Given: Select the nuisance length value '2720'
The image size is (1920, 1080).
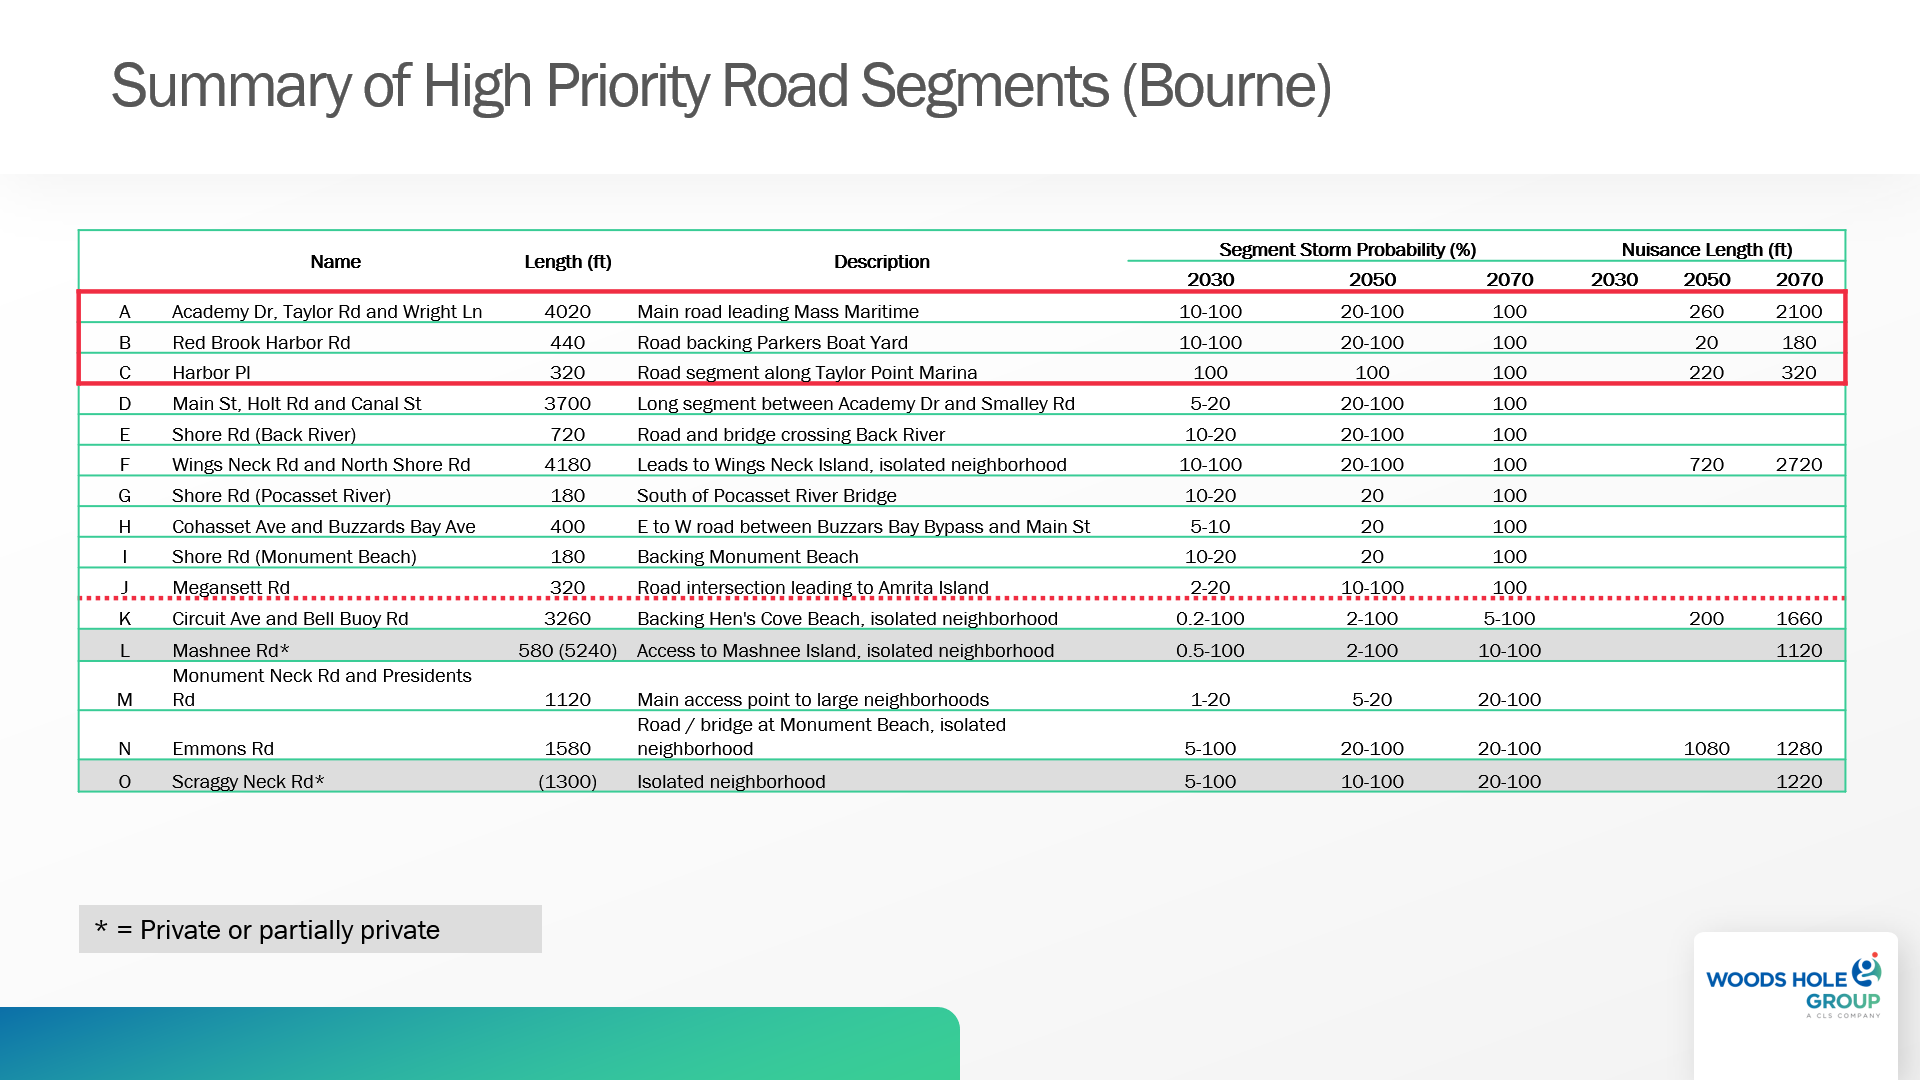Looking at the screenshot, I should (x=1799, y=465).
